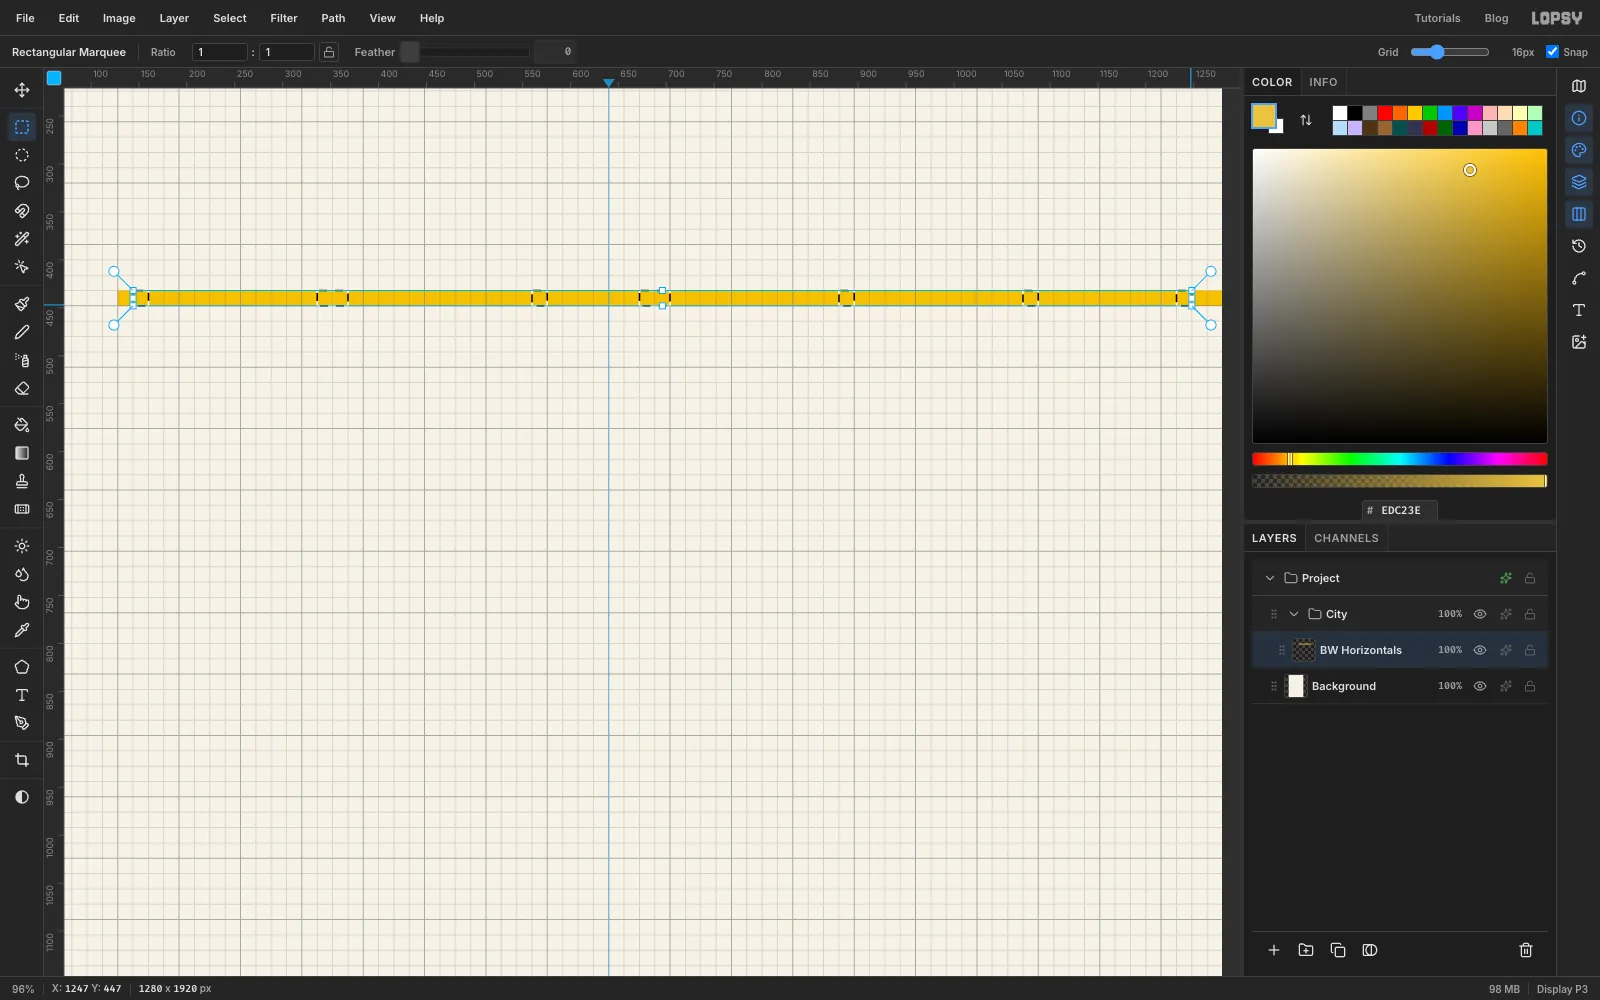Add new layer with plus icon

[1274, 950]
